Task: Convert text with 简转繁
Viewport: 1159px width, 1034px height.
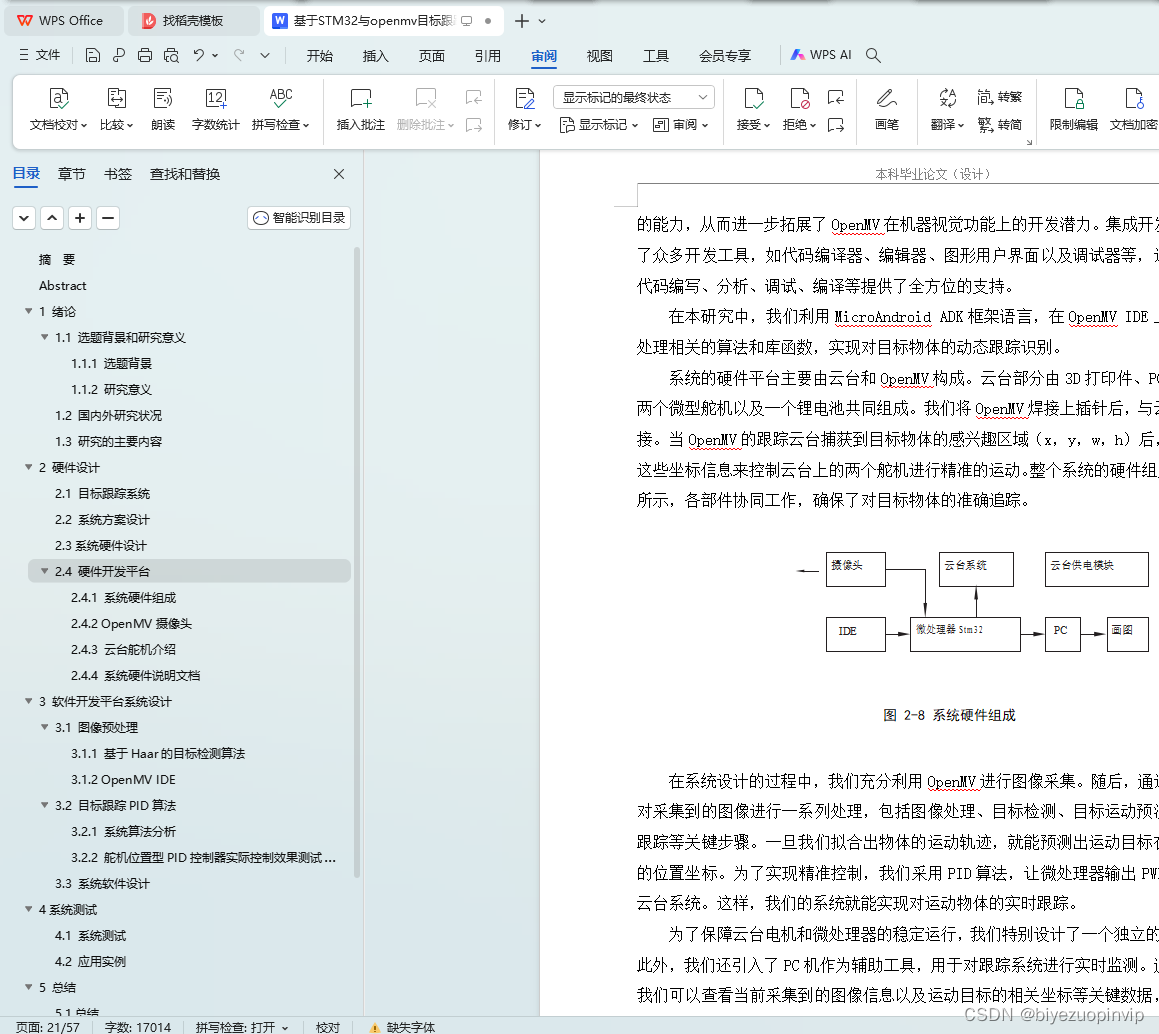Action: coord(999,97)
